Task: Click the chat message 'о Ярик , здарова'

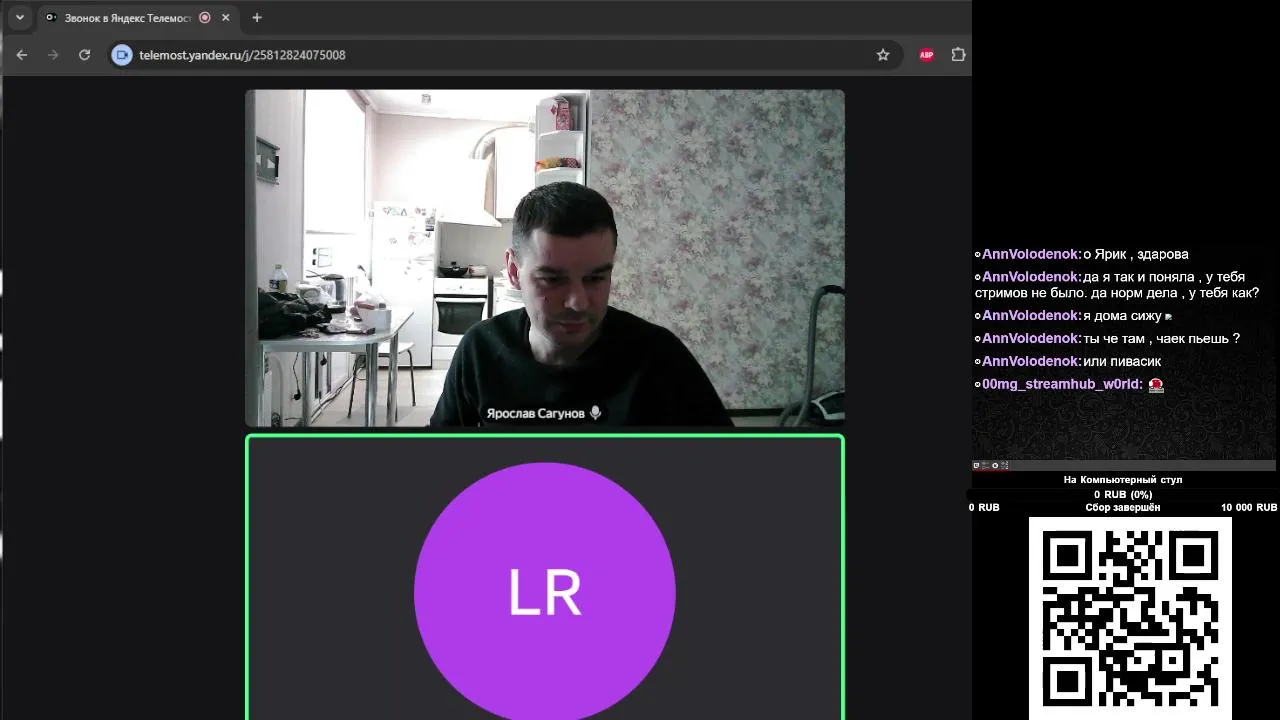Action: 1135,254
